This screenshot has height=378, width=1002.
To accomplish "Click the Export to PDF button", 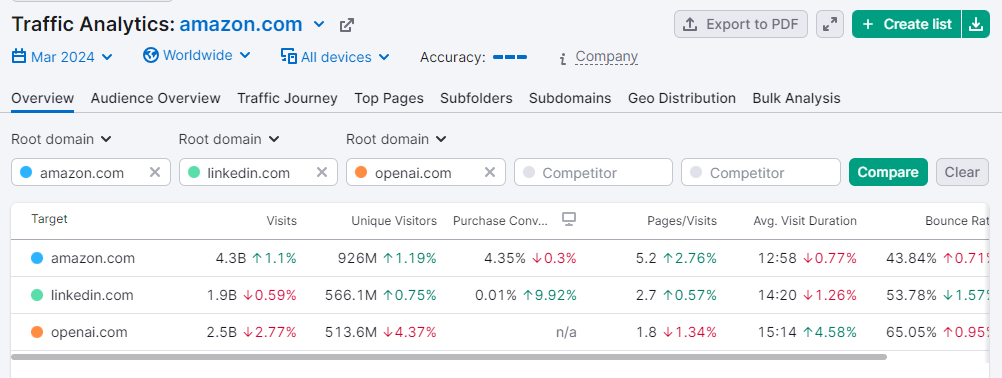I will pyautogui.click(x=741, y=24).
